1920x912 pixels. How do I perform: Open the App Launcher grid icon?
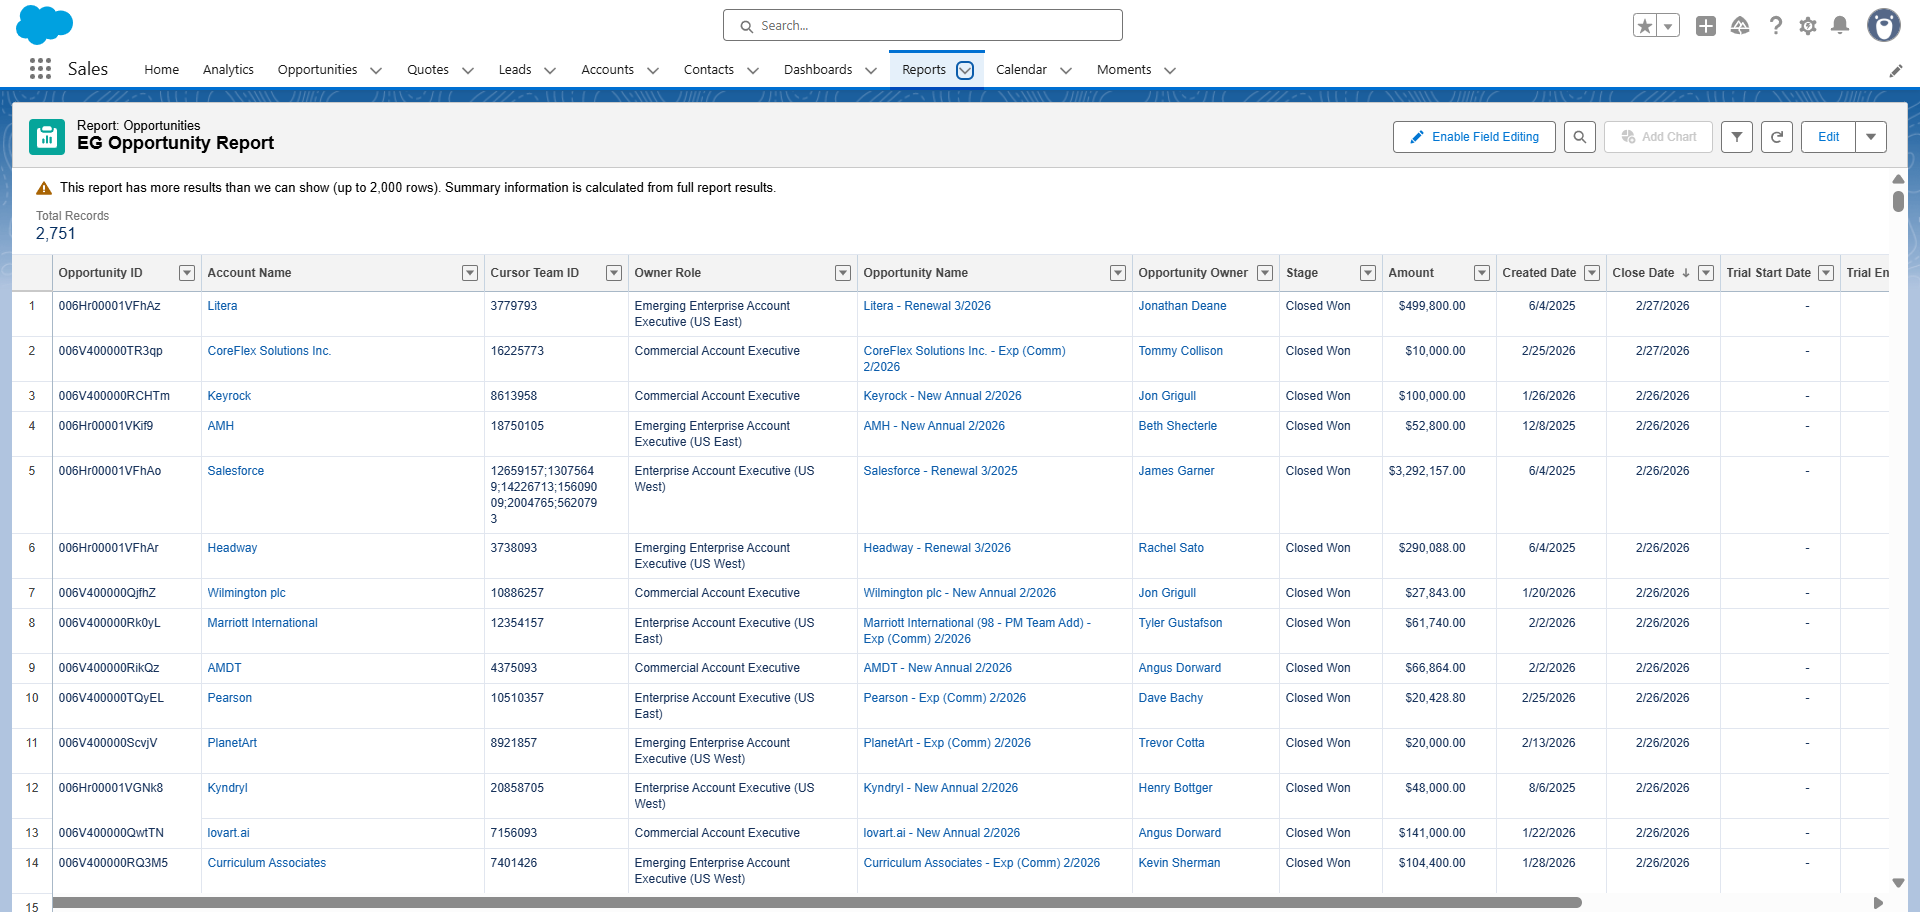click(x=40, y=69)
